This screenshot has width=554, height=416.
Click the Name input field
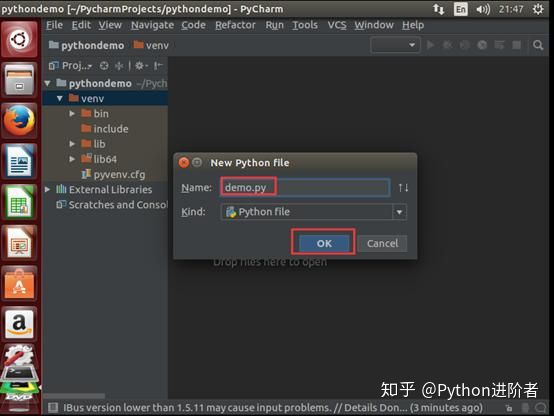(x=305, y=188)
